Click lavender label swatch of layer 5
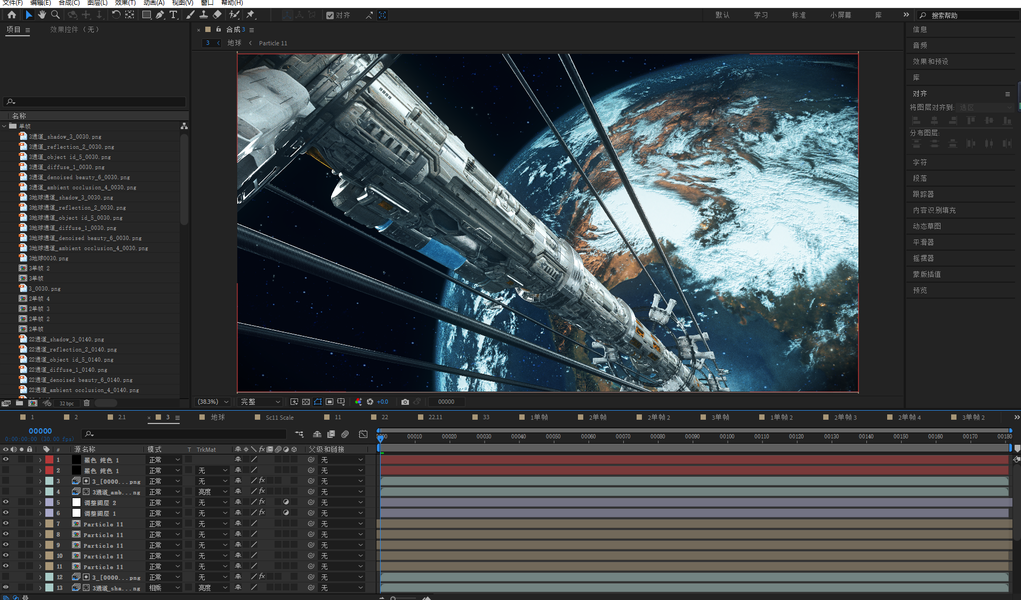1021x600 pixels. pos(49,502)
